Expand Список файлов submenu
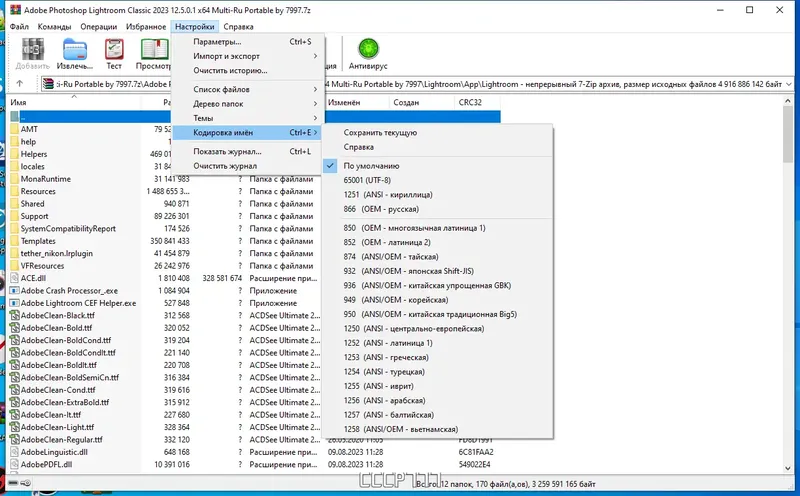This screenshot has width=800, height=496. click(247, 89)
